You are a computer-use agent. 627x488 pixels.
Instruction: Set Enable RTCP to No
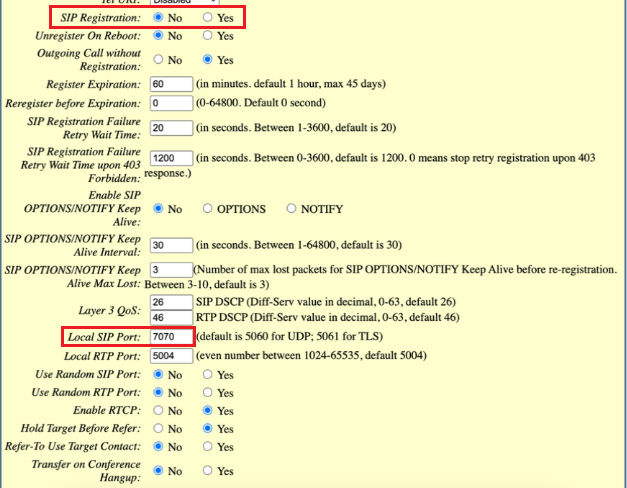[x=158, y=410]
